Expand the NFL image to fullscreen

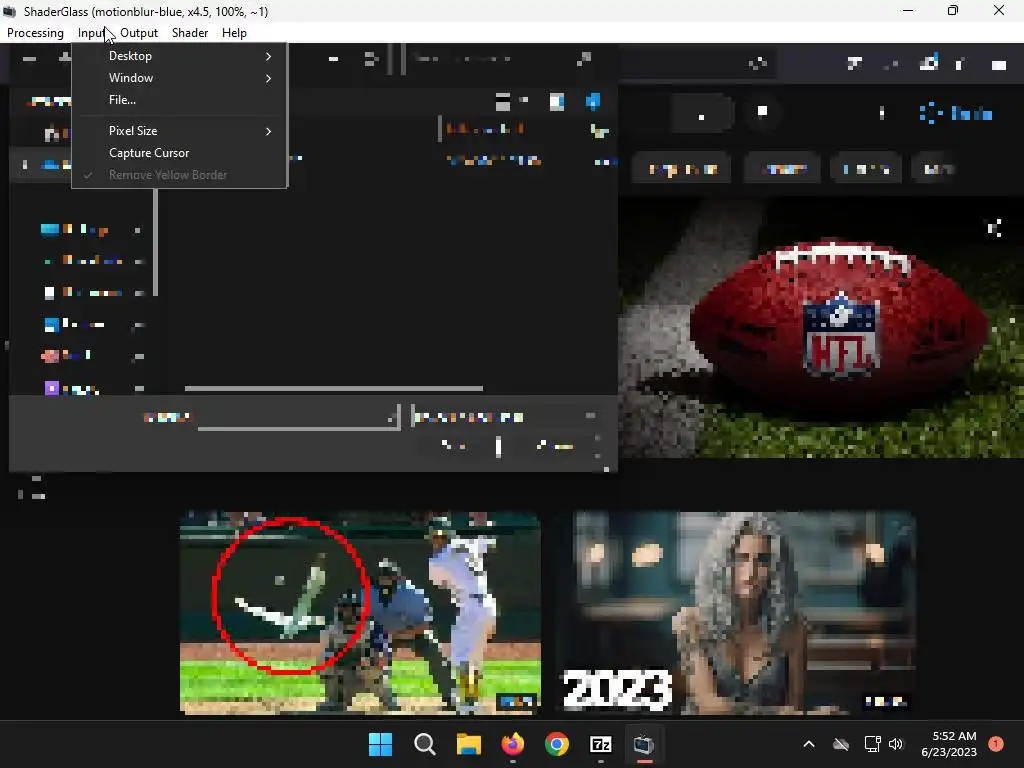(994, 227)
